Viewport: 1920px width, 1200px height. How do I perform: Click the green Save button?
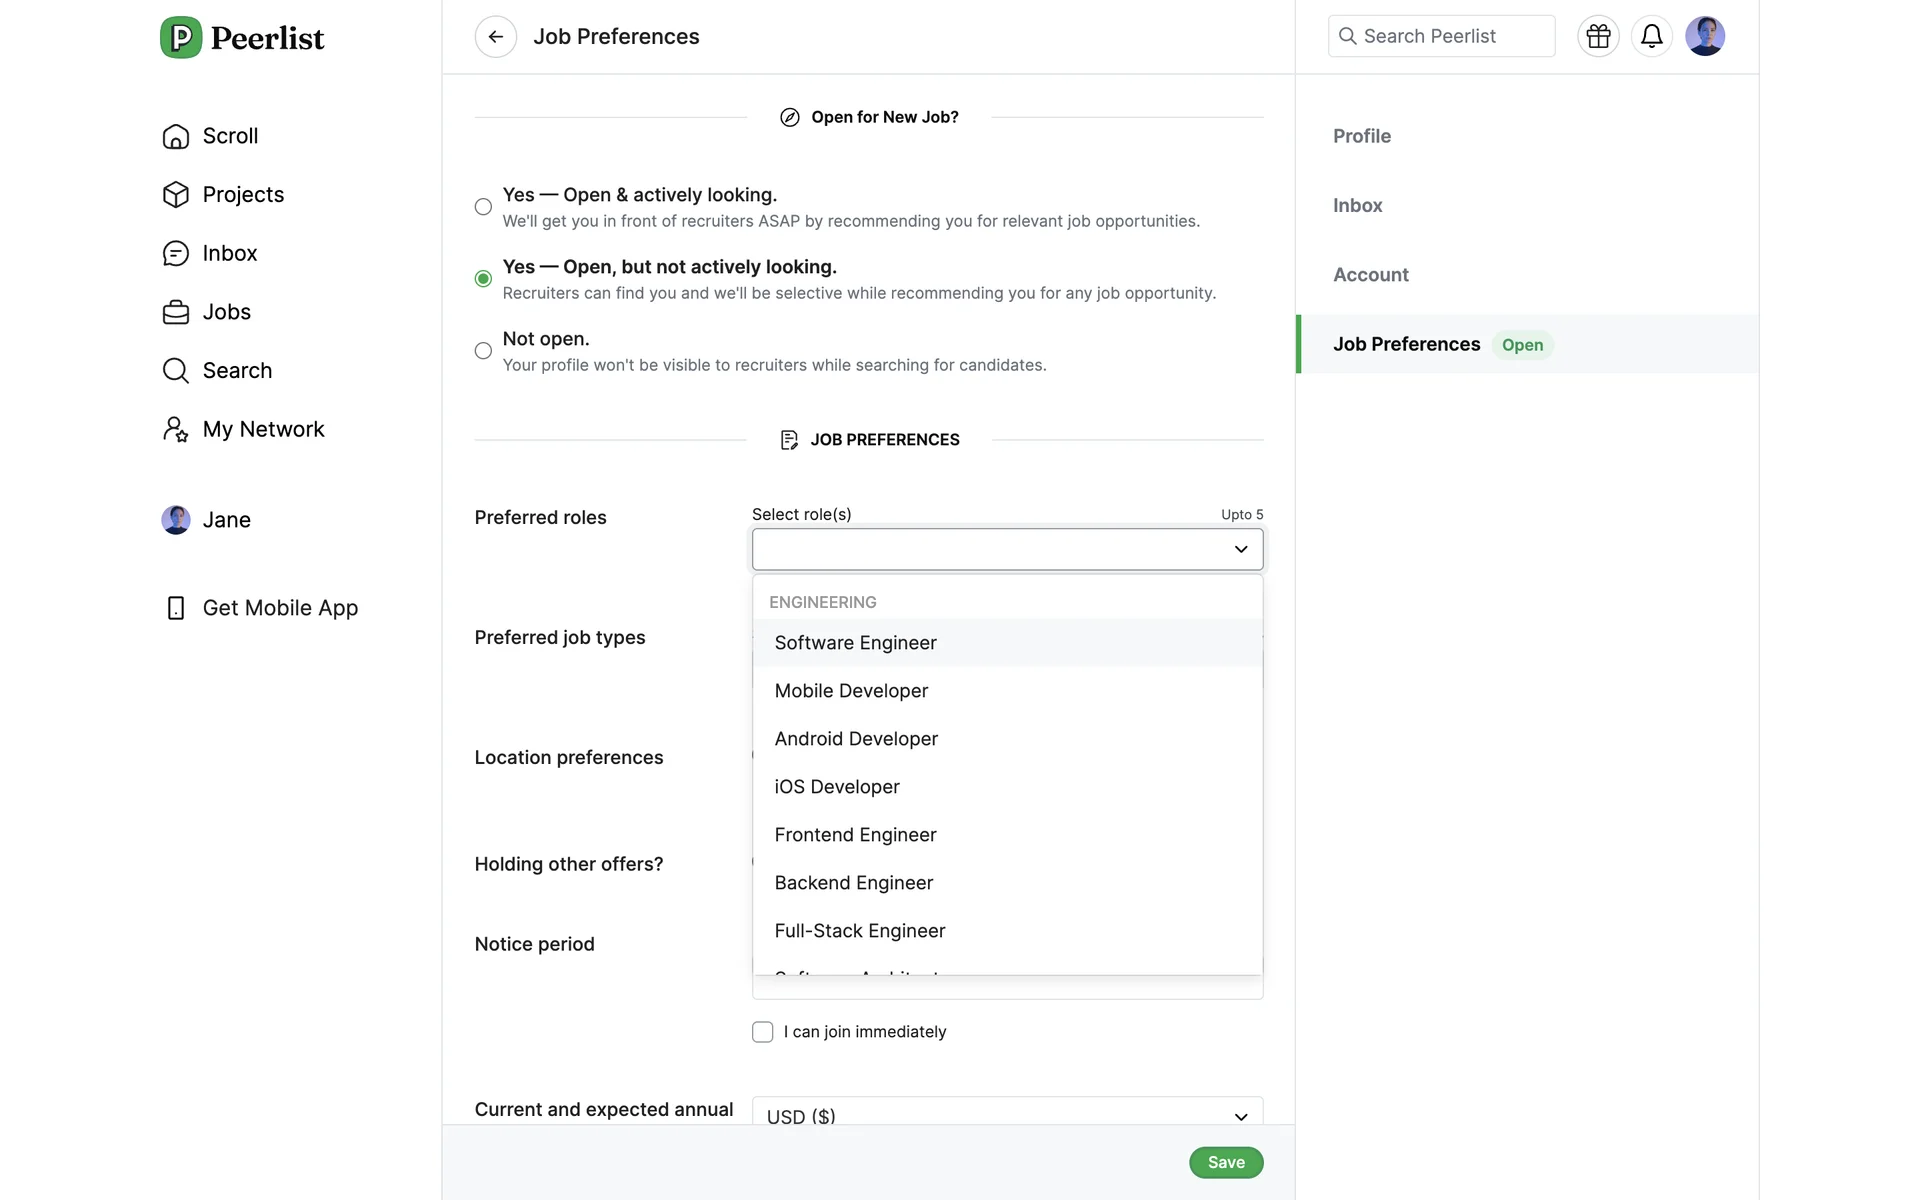(x=1225, y=1162)
